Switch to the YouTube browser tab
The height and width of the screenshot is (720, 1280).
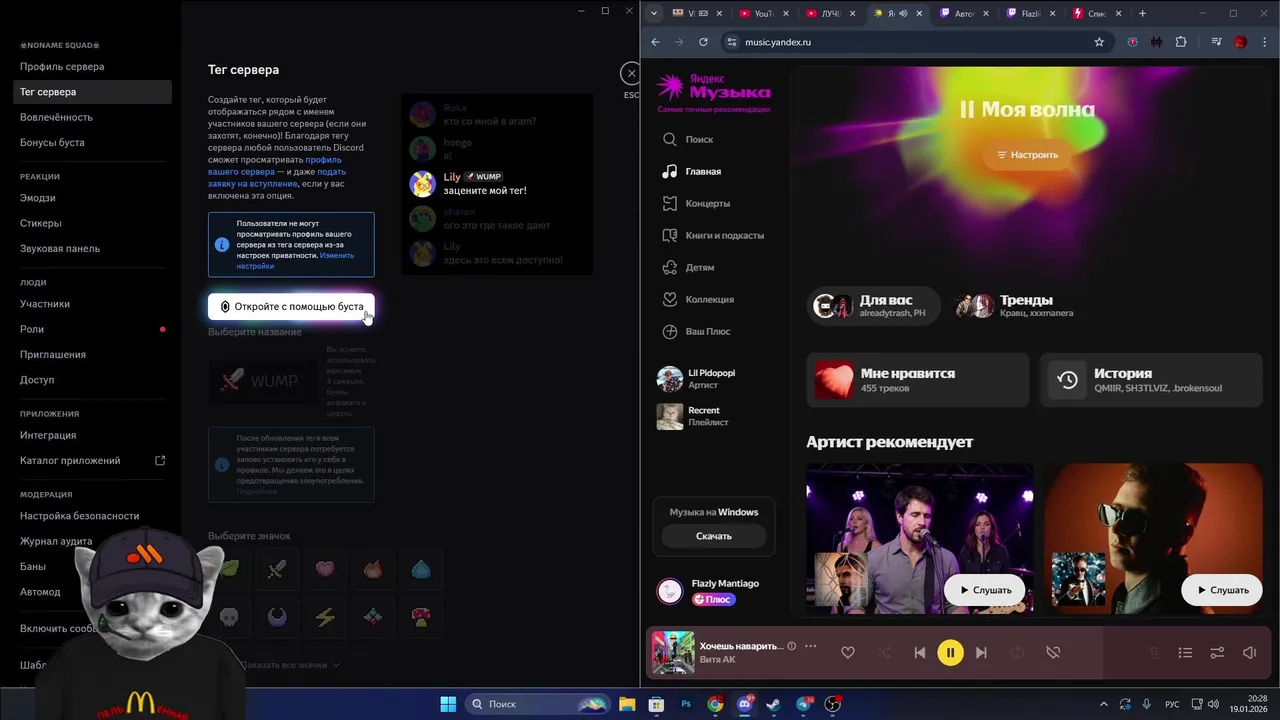[765, 13]
